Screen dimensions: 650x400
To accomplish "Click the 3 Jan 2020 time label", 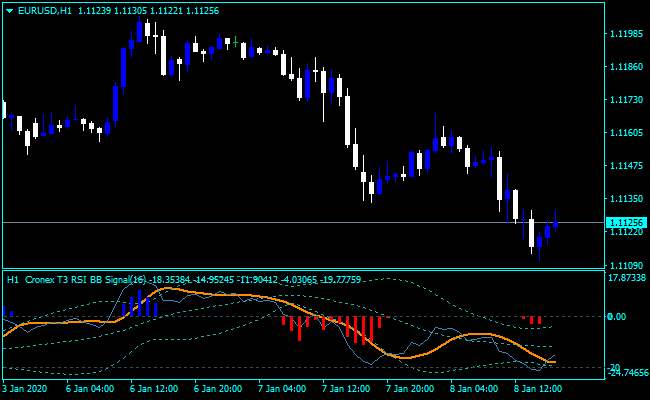I will click(x=24, y=389).
